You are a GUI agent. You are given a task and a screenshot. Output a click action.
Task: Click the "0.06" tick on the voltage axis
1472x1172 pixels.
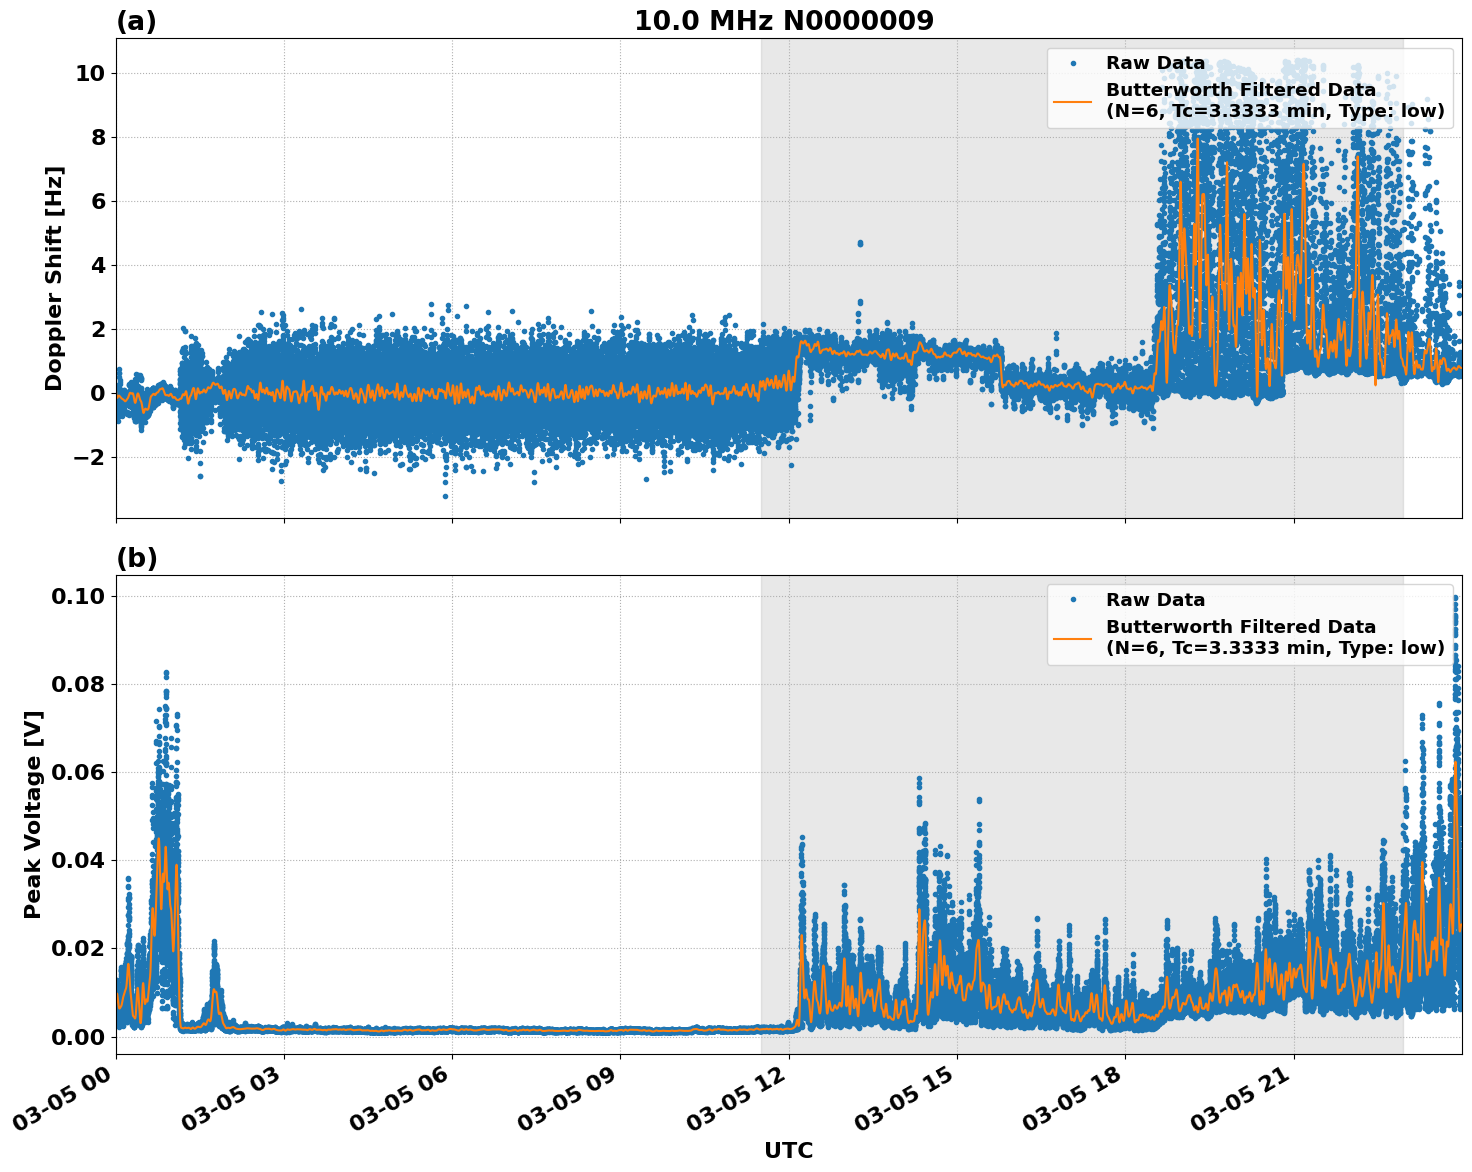pyautogui.click(x=78, y=772)
